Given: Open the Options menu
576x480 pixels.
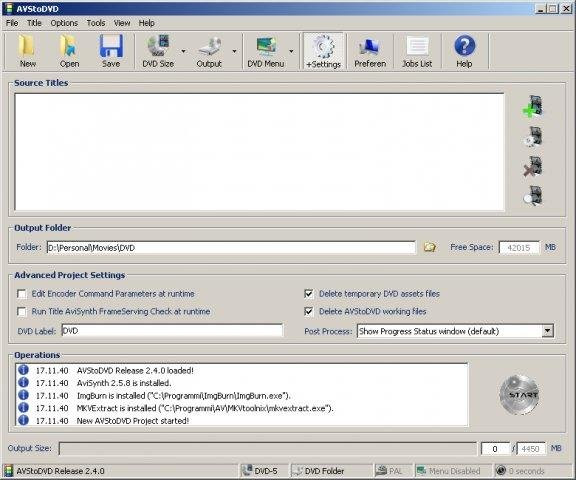Looking at the screenshot, I should coord(64,23).
